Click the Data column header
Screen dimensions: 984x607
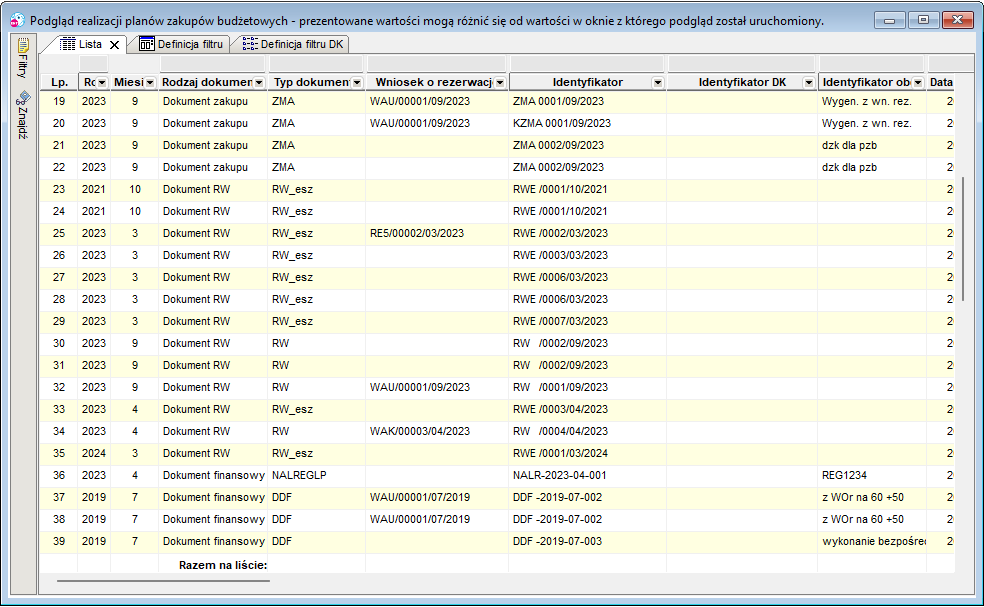941,82
